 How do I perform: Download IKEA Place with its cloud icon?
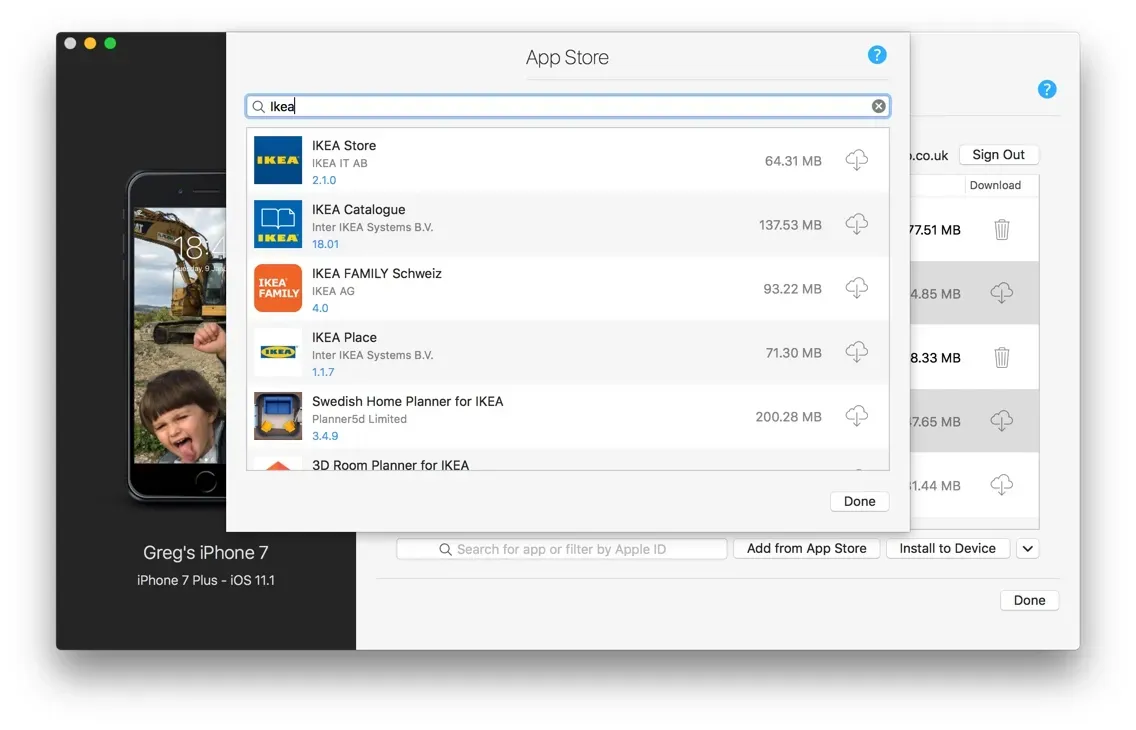tap(857, 352)
